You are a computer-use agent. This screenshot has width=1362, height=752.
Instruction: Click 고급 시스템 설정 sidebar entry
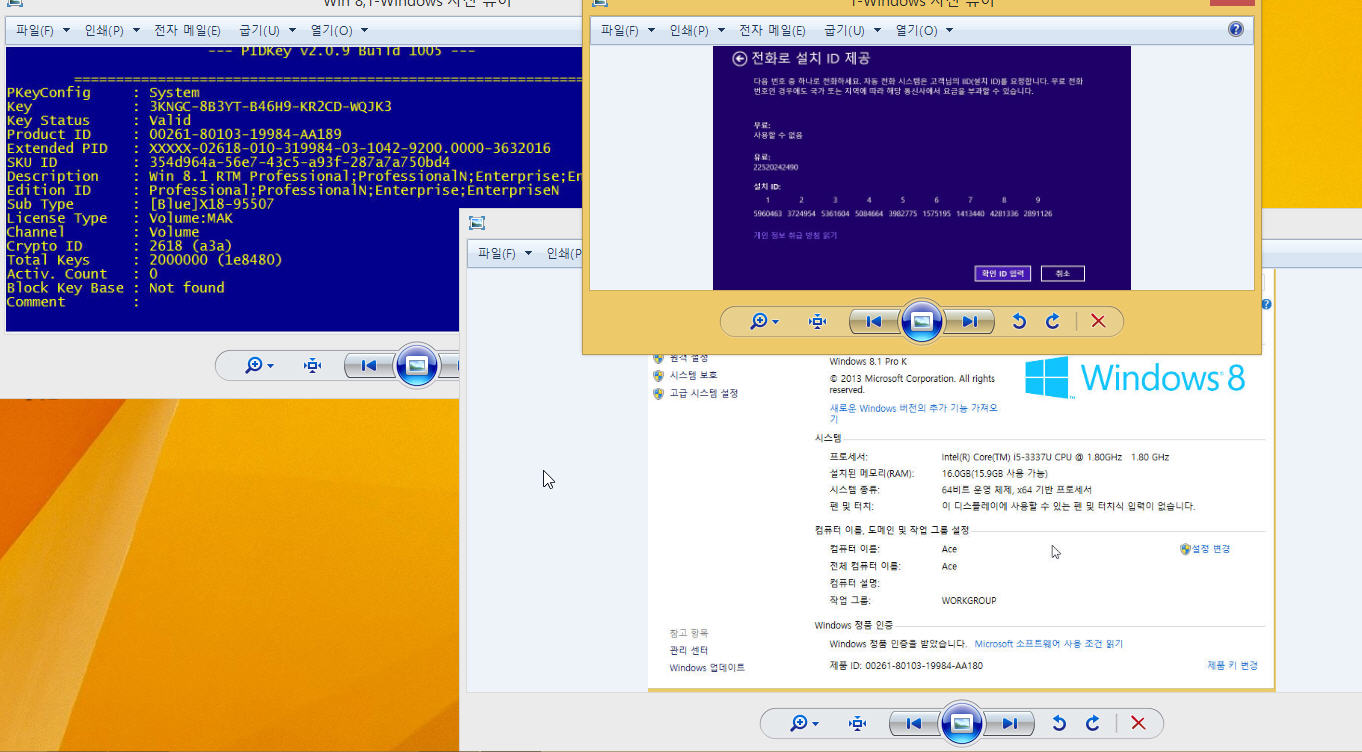[704, 393]
